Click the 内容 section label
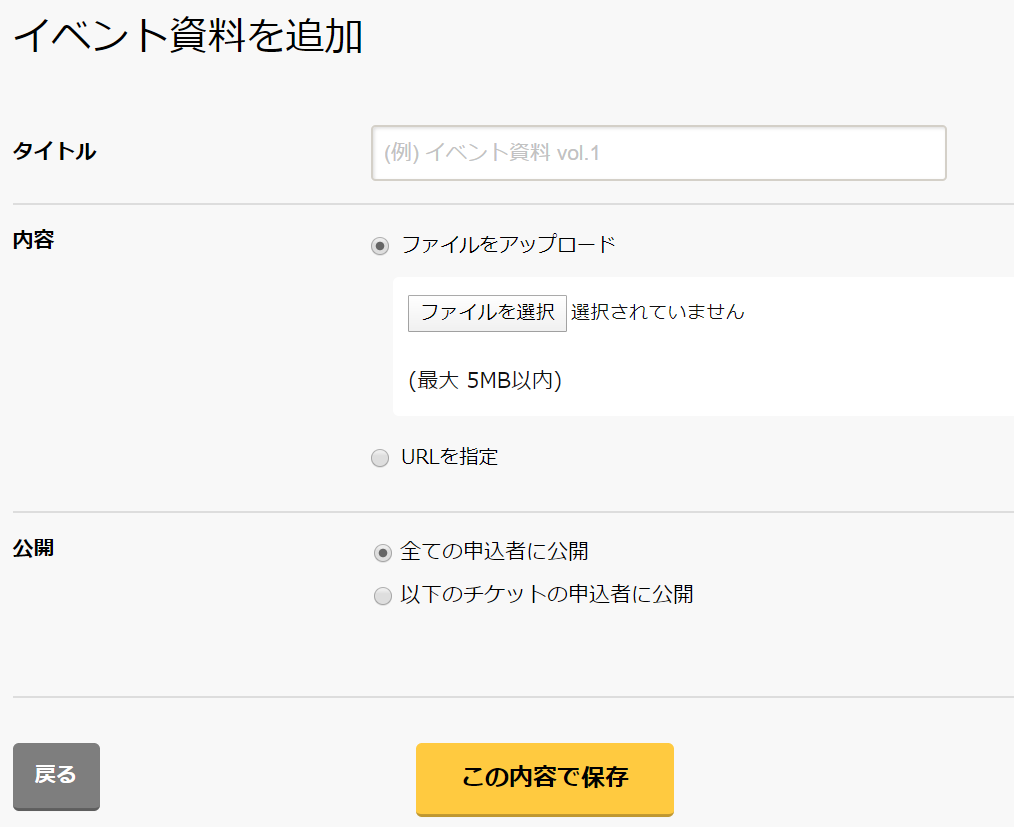 click(x=34, y=240)
